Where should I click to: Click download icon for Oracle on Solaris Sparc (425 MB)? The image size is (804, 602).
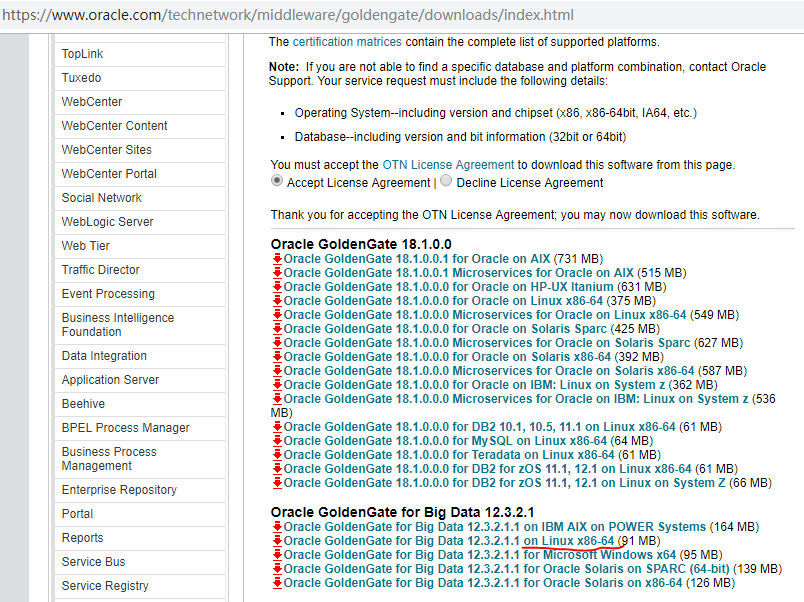277,329
